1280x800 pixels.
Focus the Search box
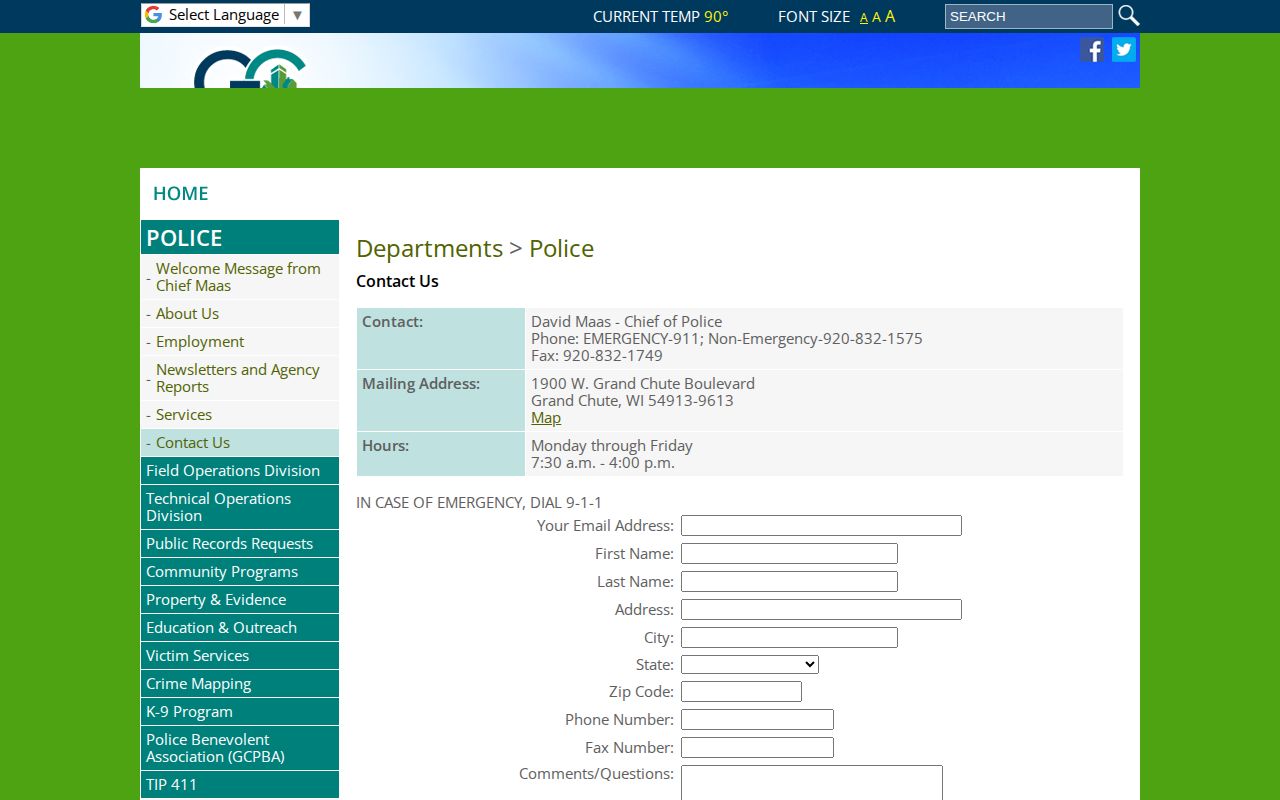(1029, 16)
